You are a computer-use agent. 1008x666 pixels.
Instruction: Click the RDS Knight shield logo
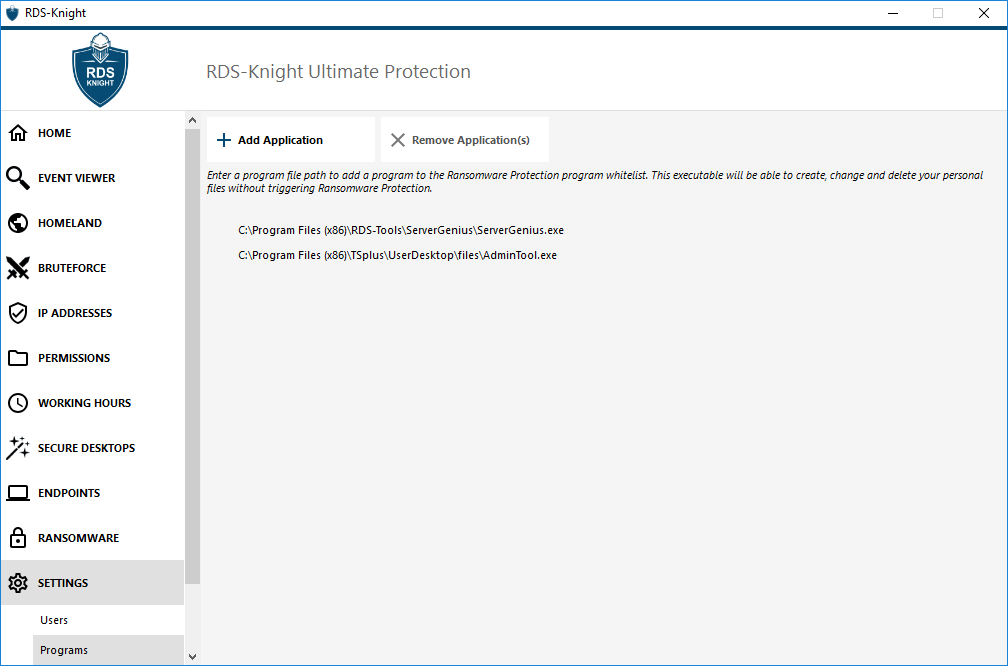pos(100,69)
